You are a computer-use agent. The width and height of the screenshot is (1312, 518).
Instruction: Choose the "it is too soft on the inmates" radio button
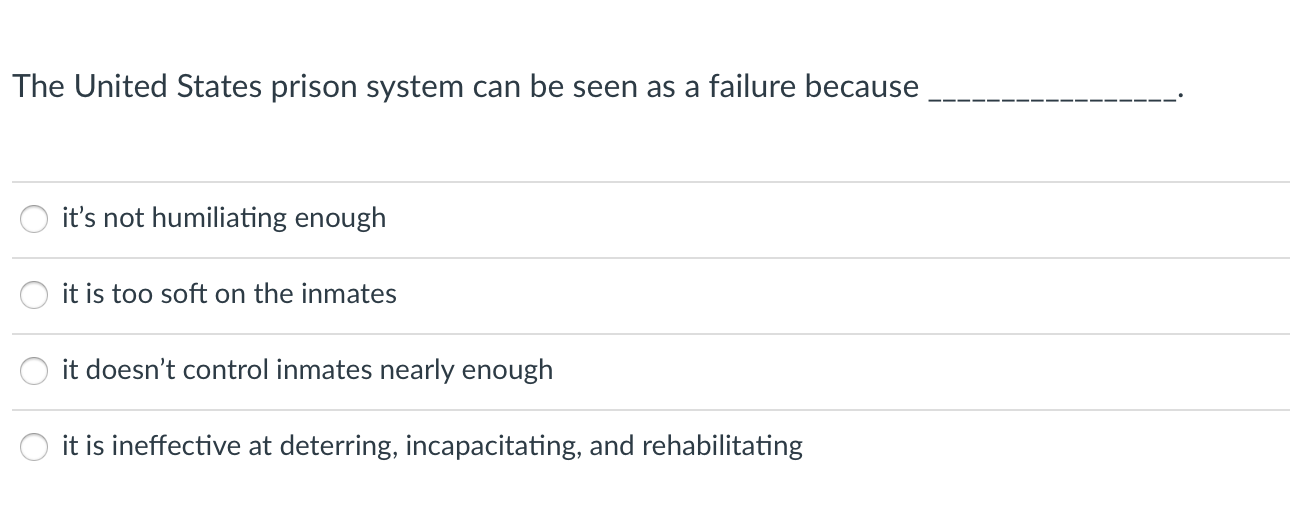(x=36, y=296)
